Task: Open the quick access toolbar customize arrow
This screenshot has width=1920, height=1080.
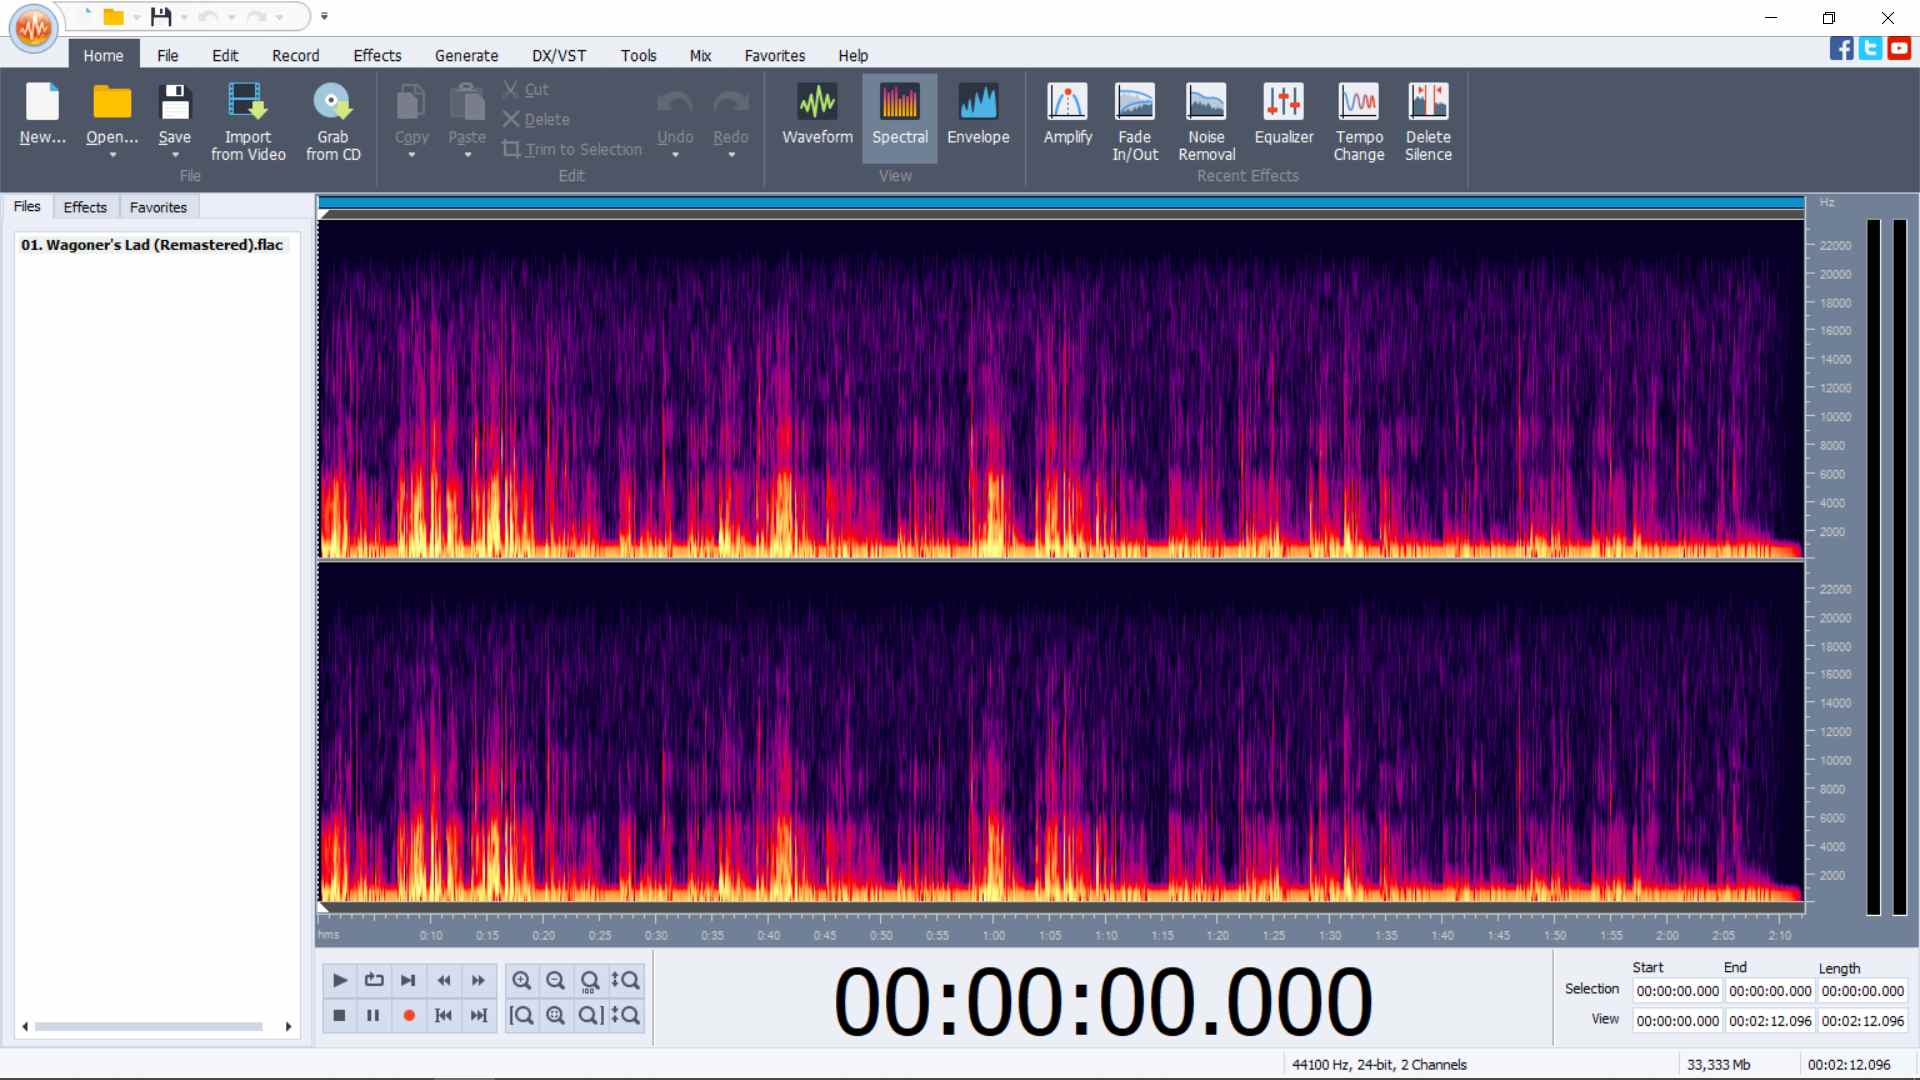Action: [x=324, y=16]
